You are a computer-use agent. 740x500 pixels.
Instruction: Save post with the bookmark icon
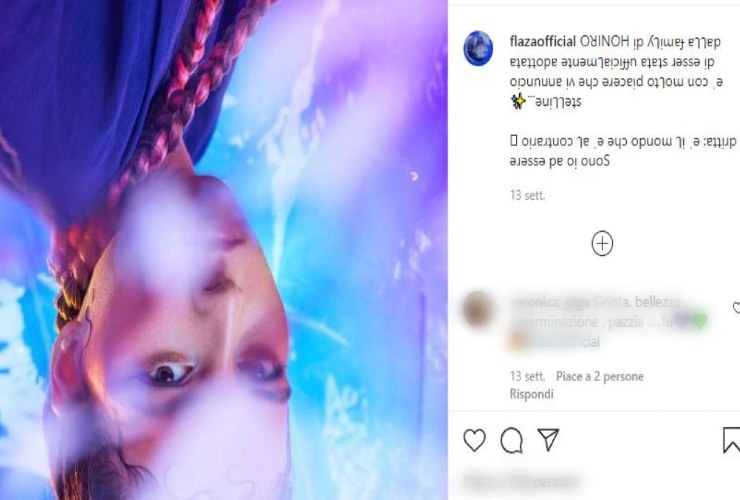pos(732,440)
